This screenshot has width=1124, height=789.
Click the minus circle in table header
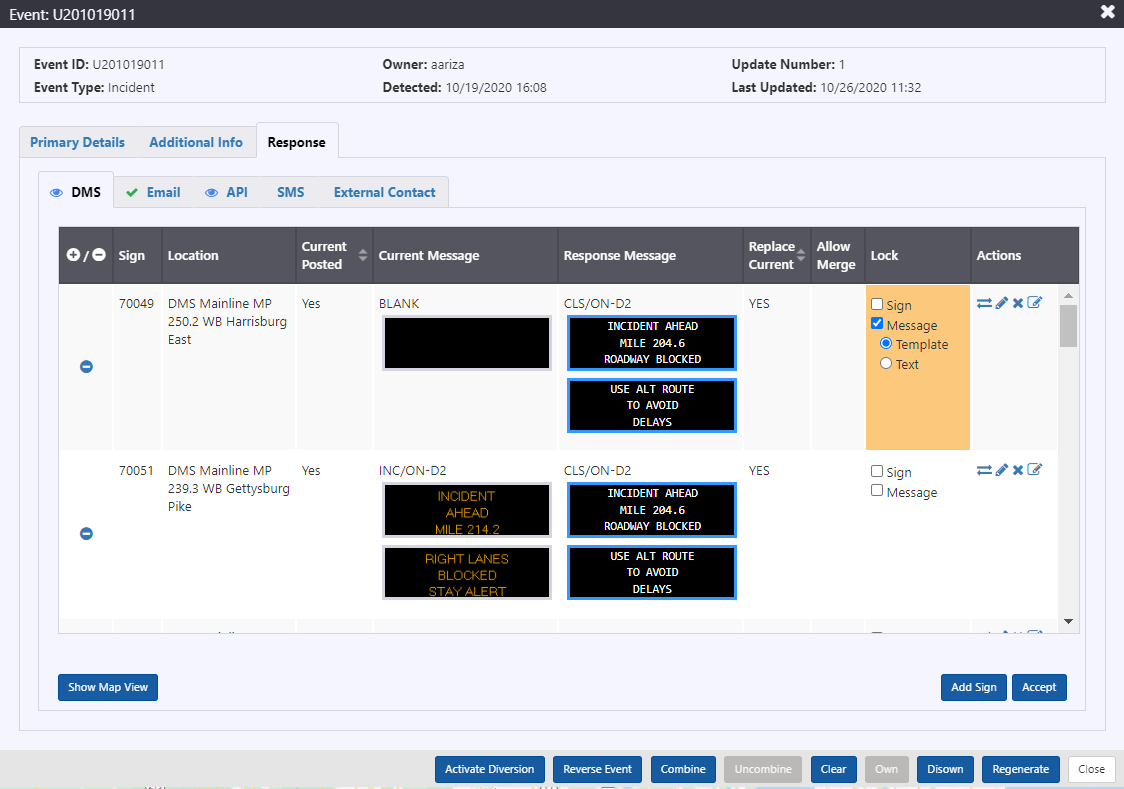(x=99, y=254)
